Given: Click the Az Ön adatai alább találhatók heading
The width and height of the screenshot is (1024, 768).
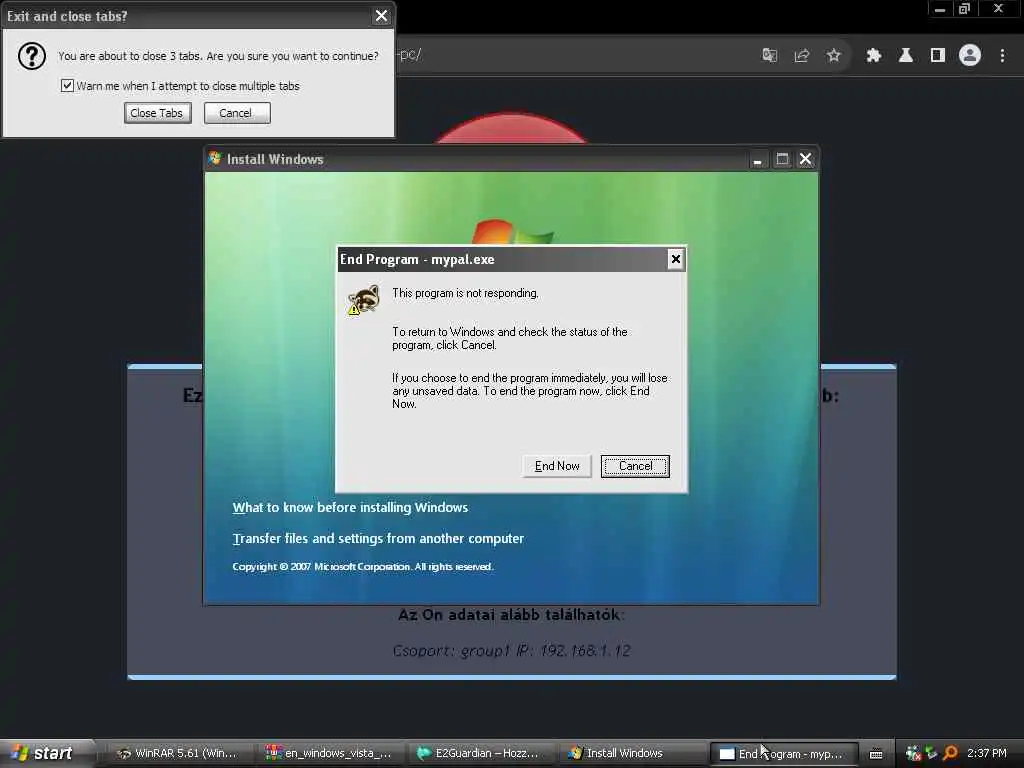Looking at the screenshot, I should click(x=511, y=615).
